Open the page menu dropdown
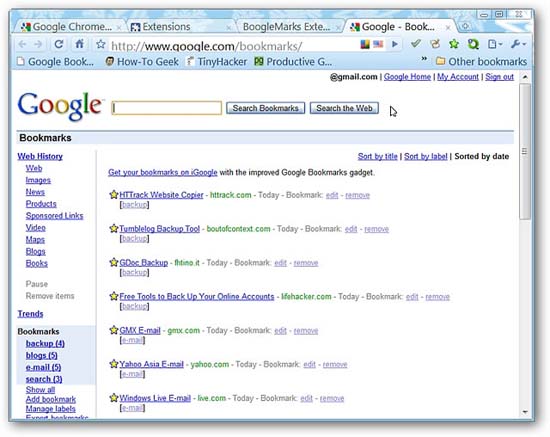550x437 pixels. tap(495, 44)
